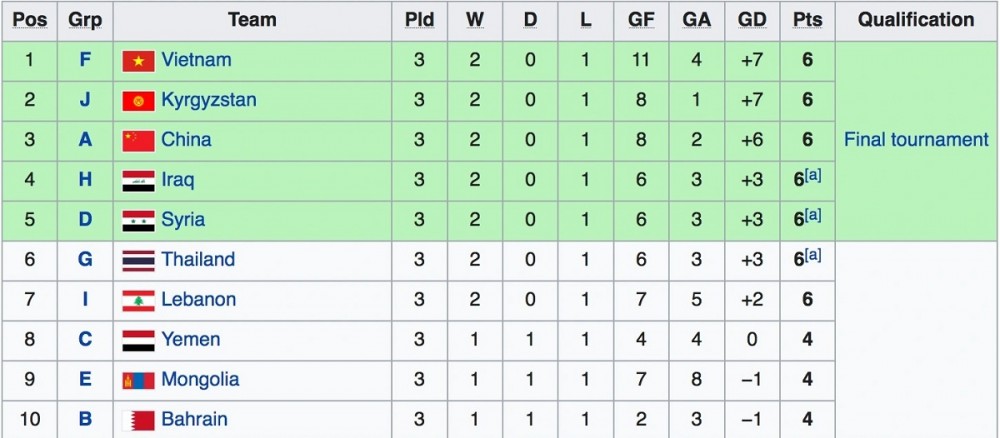
Task: Open the Vietnam team link
Action: point(196,60)
